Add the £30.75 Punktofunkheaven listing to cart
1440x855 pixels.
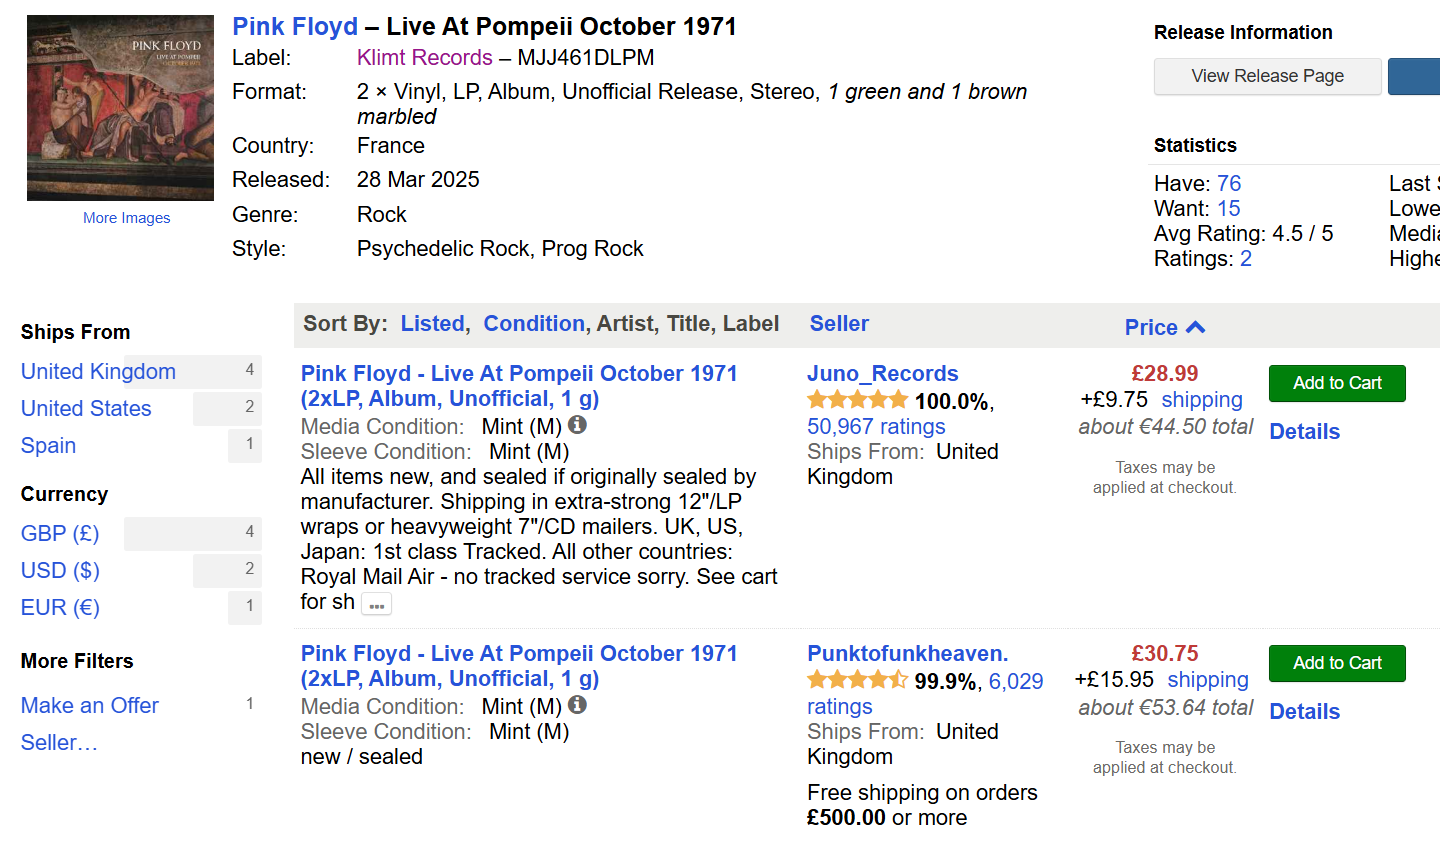click(1336, 663)
